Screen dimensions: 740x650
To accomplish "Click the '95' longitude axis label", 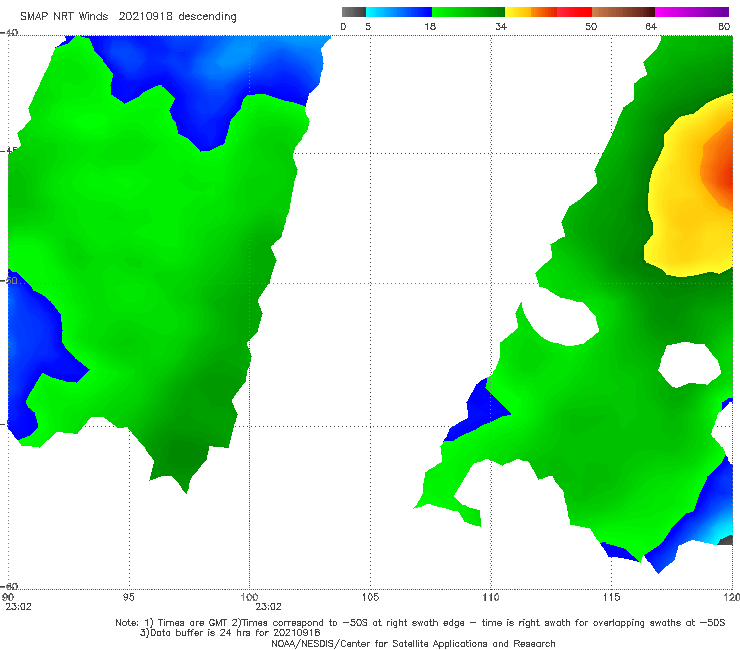I will (x=128, y=597).
